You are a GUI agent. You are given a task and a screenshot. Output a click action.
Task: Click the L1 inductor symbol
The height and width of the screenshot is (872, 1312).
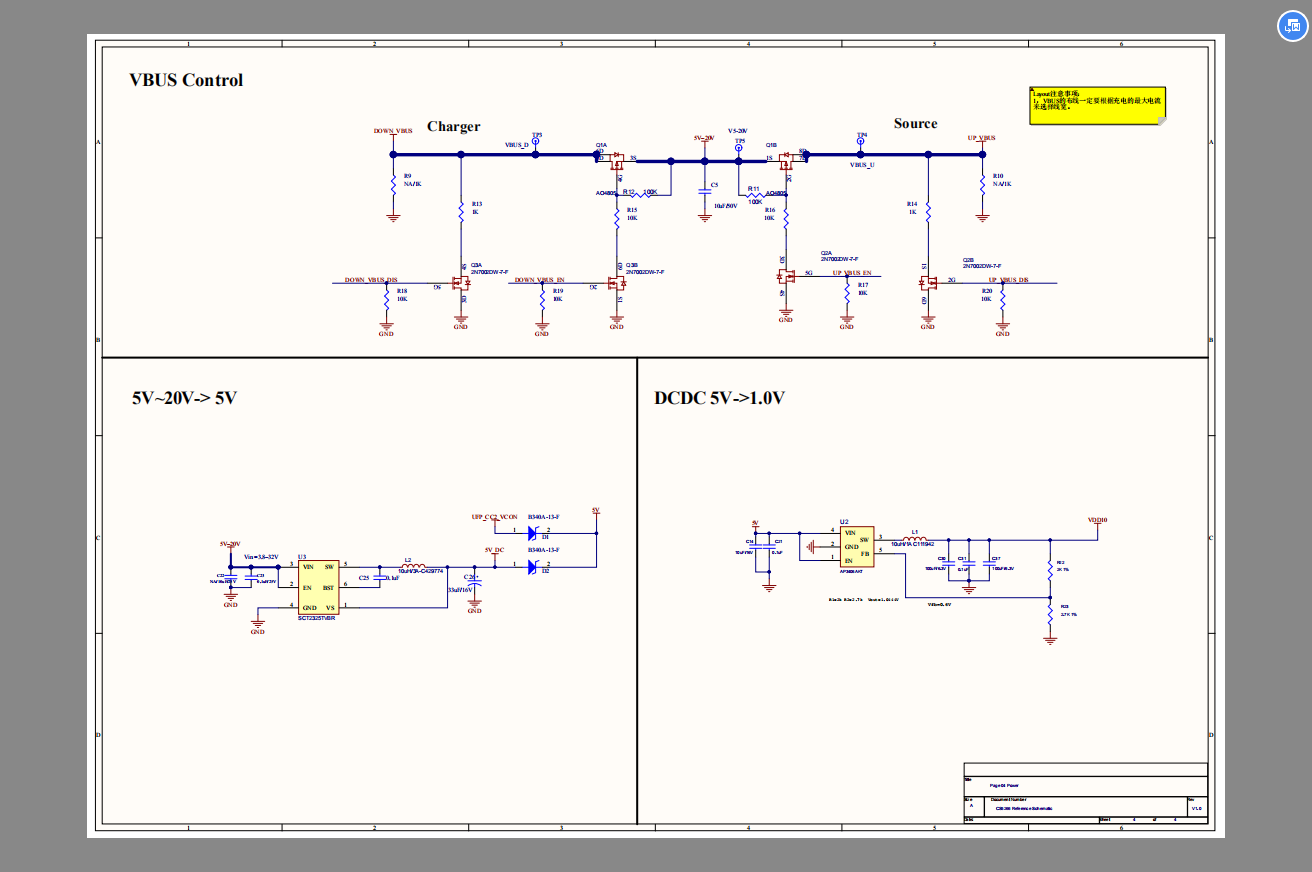pos(914,540)
